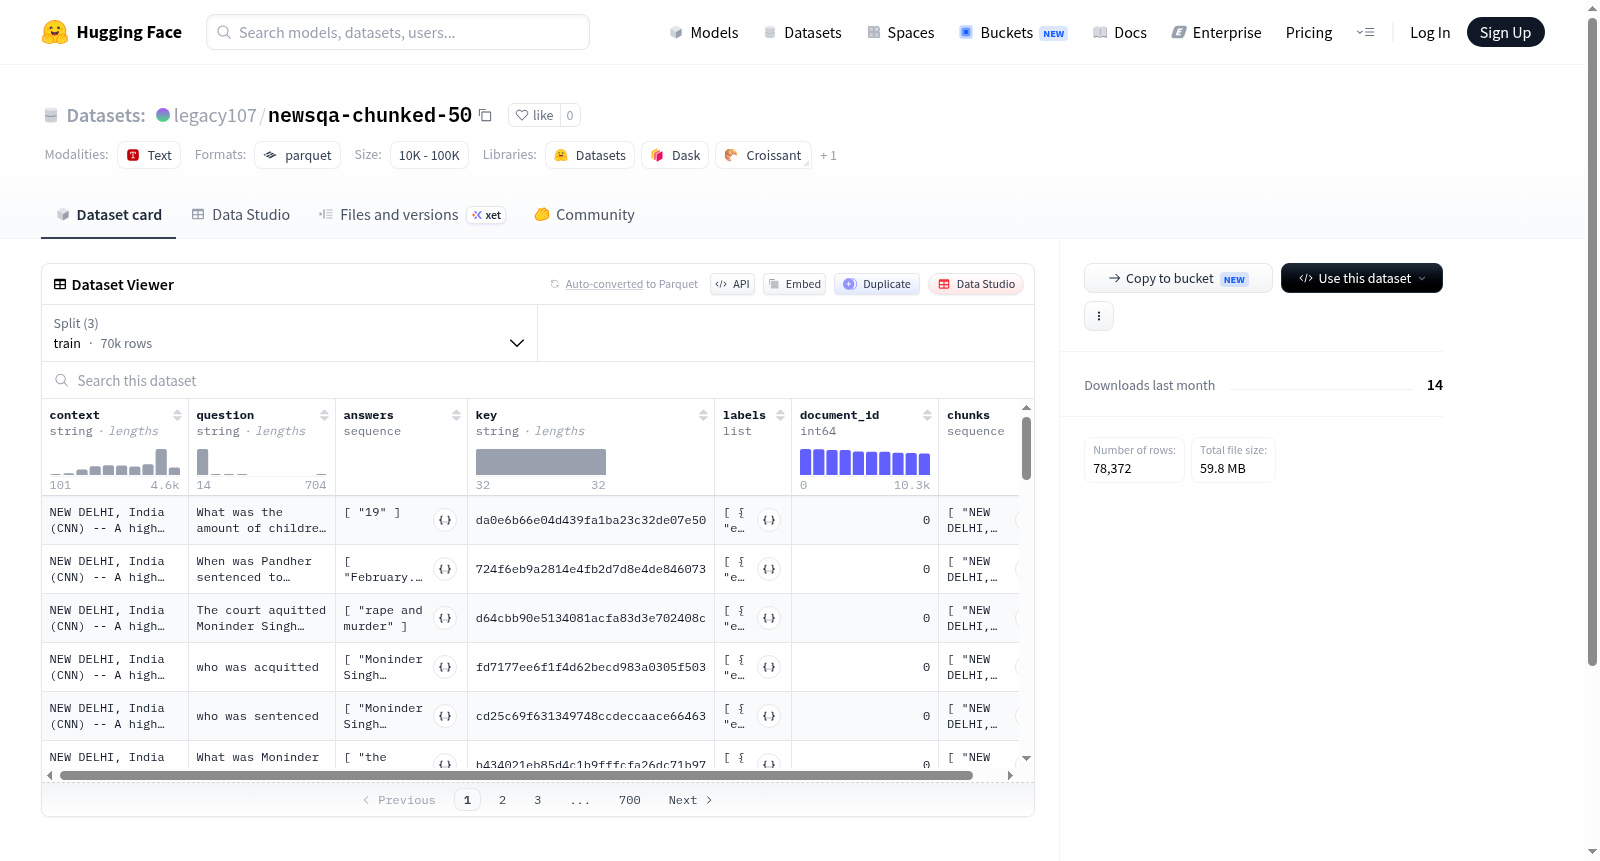Open the Files and versions tab
The height and width of the screenshot is (861, 1600).
[x=412, y=215]
